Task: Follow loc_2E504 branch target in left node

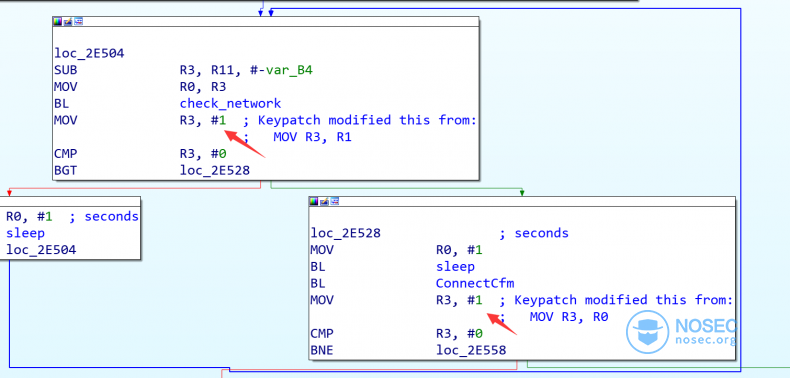Action: point(41,249)
